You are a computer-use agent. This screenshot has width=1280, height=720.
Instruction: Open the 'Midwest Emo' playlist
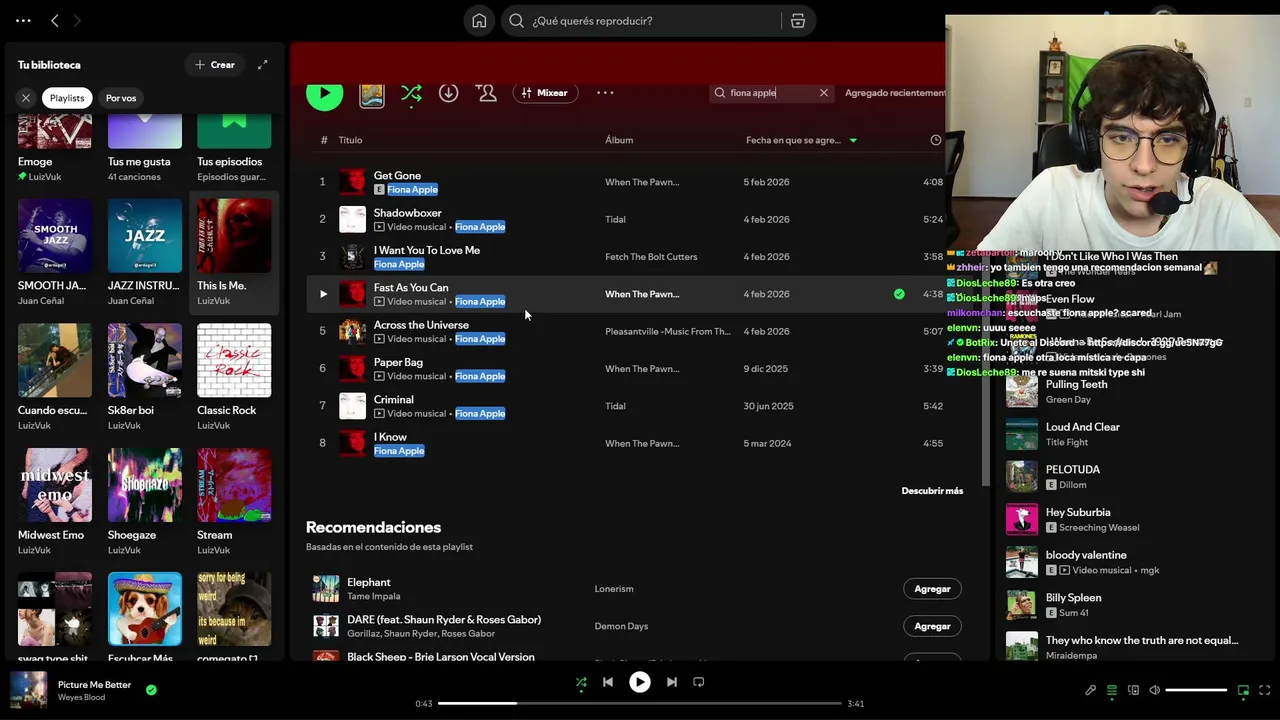(55, 501)
